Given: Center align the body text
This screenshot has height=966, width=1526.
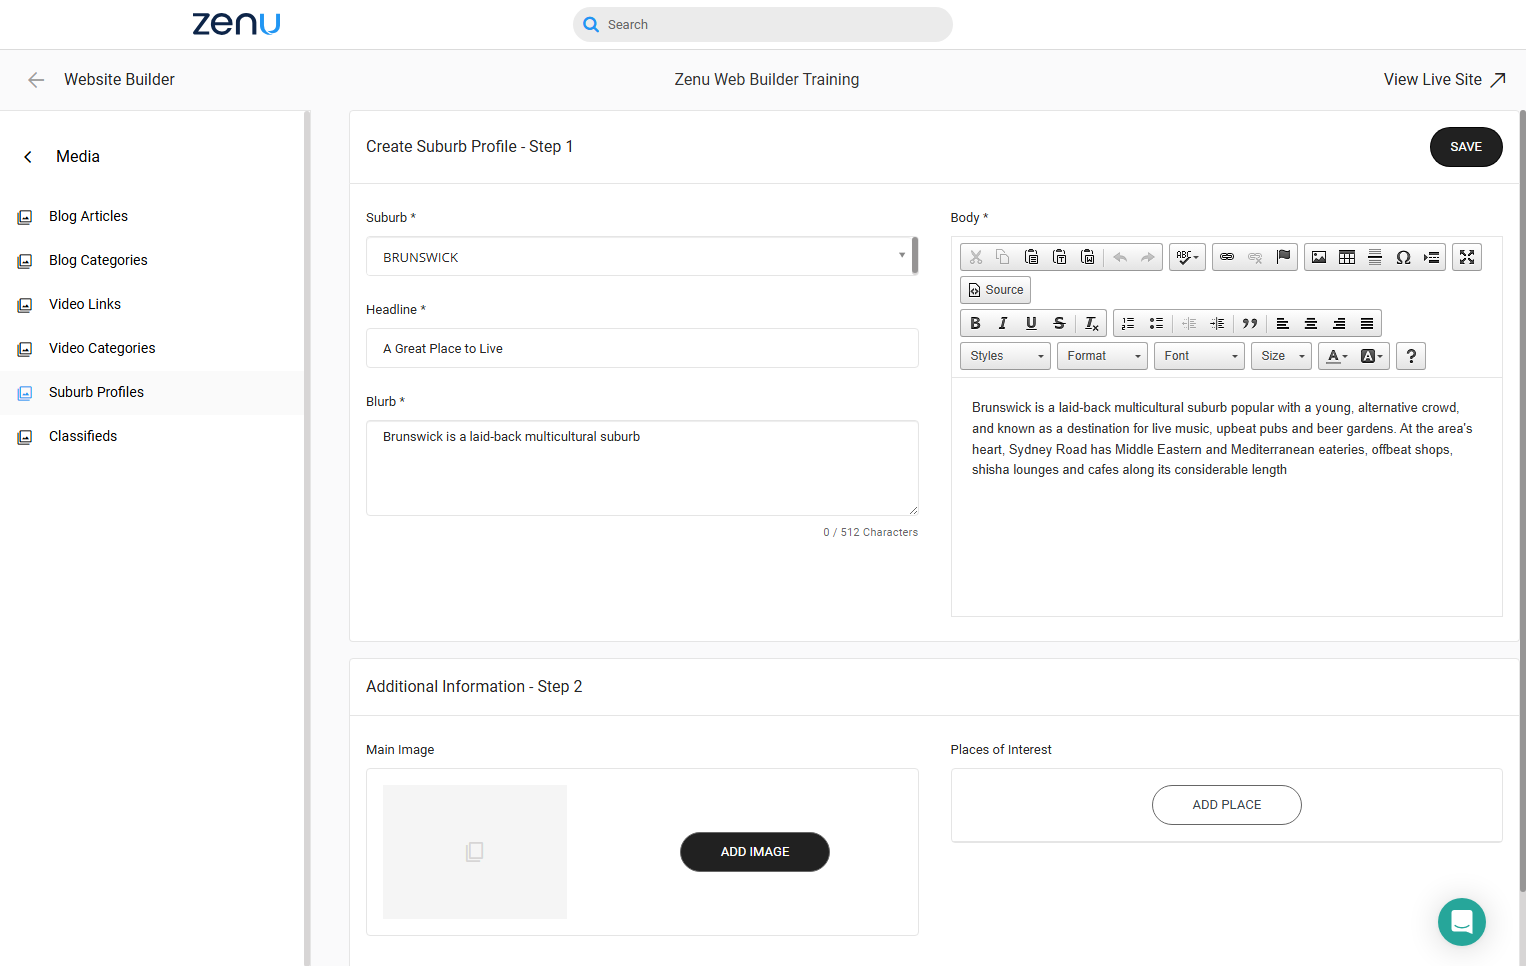Looking at the screenshot, I should (1311, 323).
